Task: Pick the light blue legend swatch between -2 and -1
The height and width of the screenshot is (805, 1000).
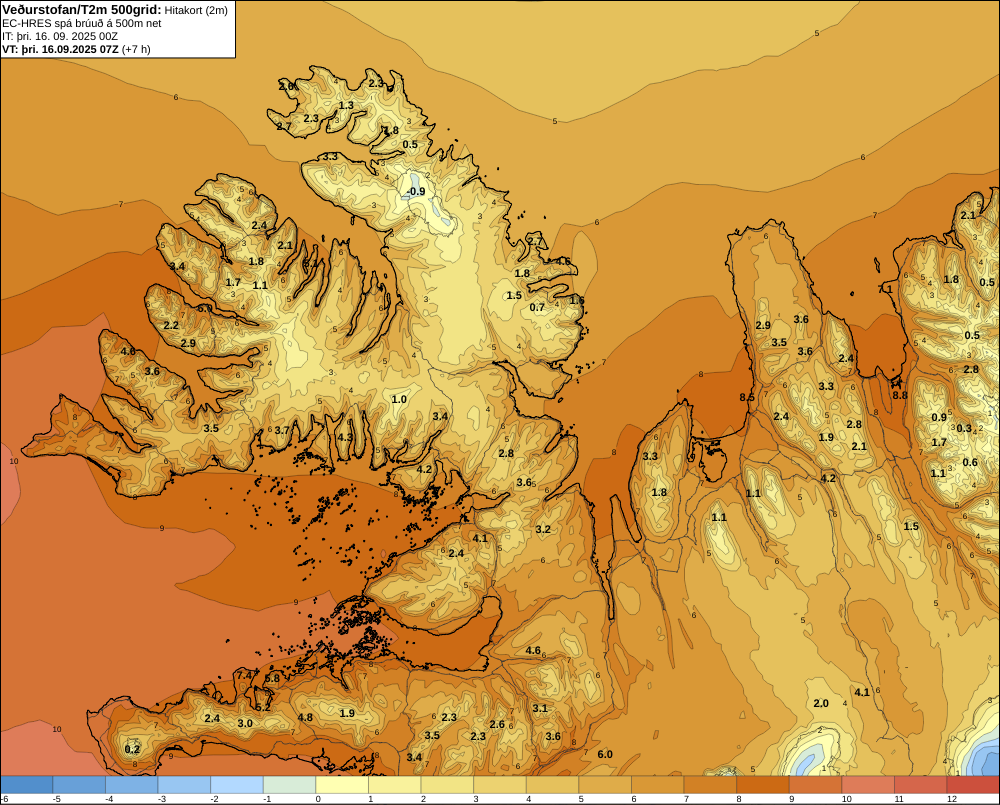Action: tap(237, 785)
